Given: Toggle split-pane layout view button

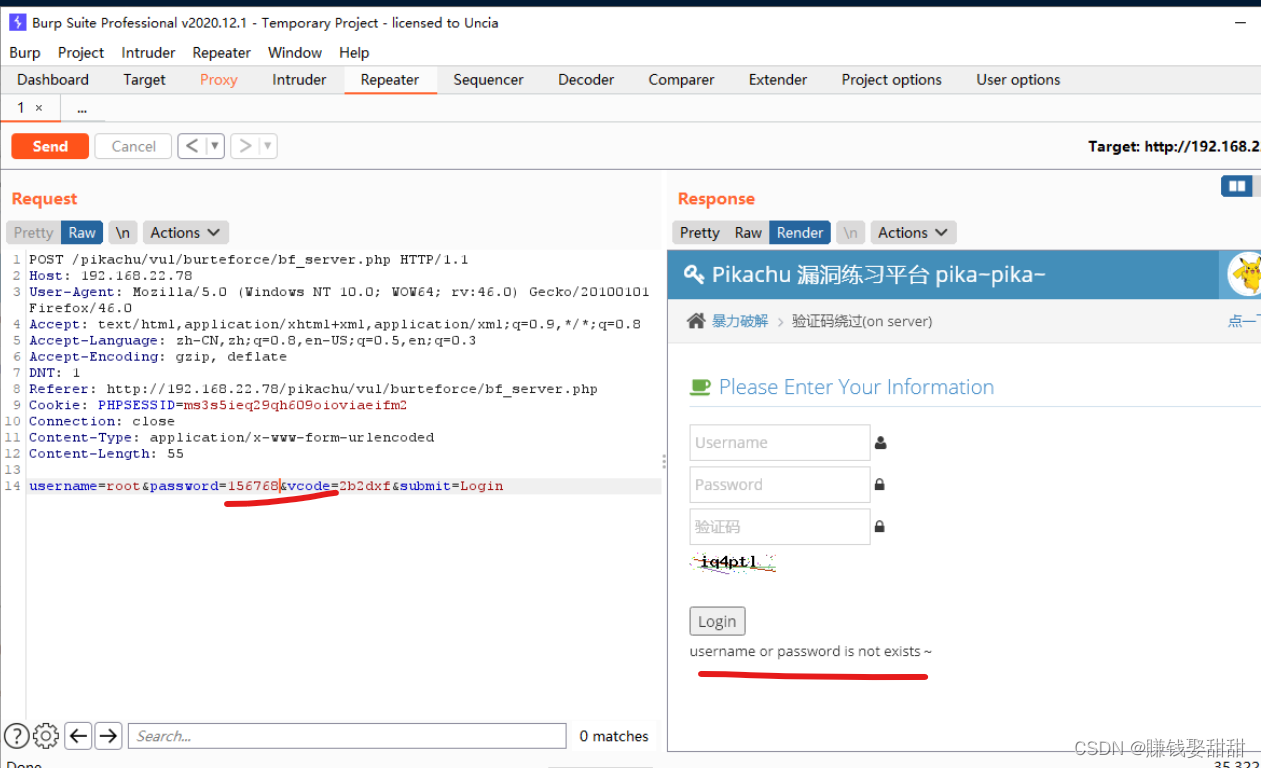Looking at the screenshot, I should [x=1237, y=186].
